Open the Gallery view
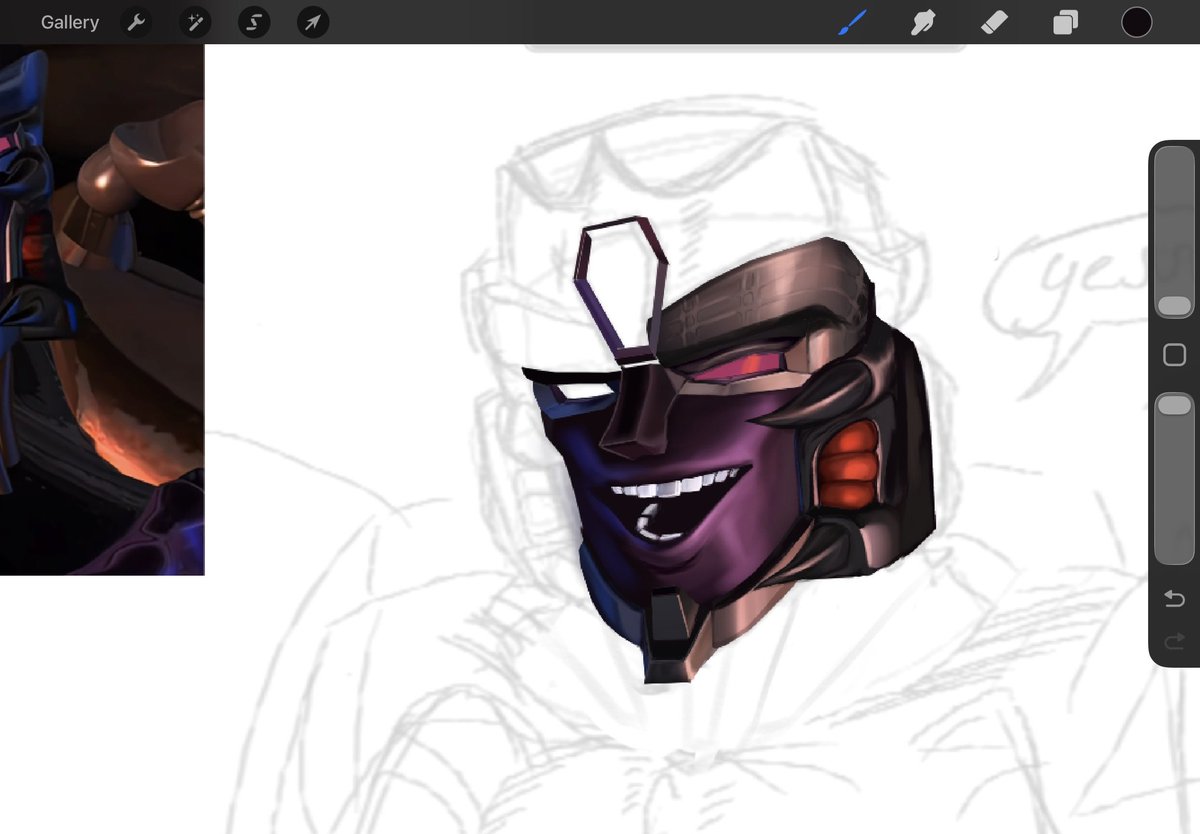The image size is (1200, 834). click(x=70, y=22)
